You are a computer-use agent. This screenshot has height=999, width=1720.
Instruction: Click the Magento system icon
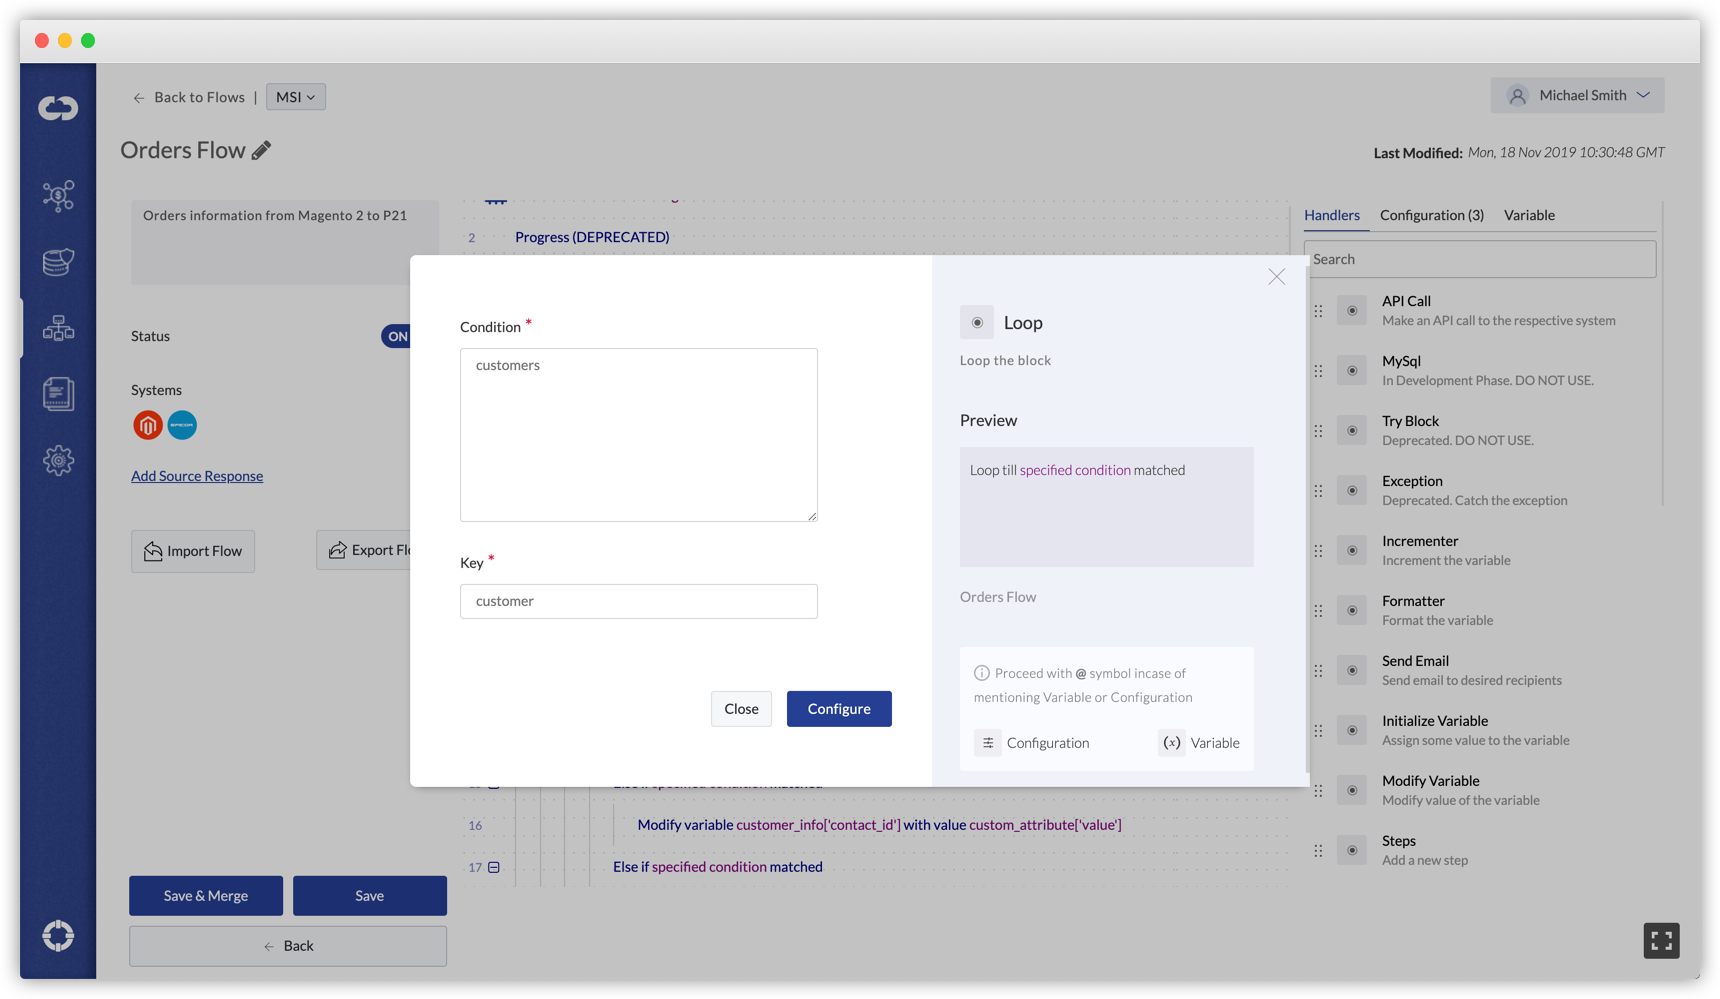[148, 425]
